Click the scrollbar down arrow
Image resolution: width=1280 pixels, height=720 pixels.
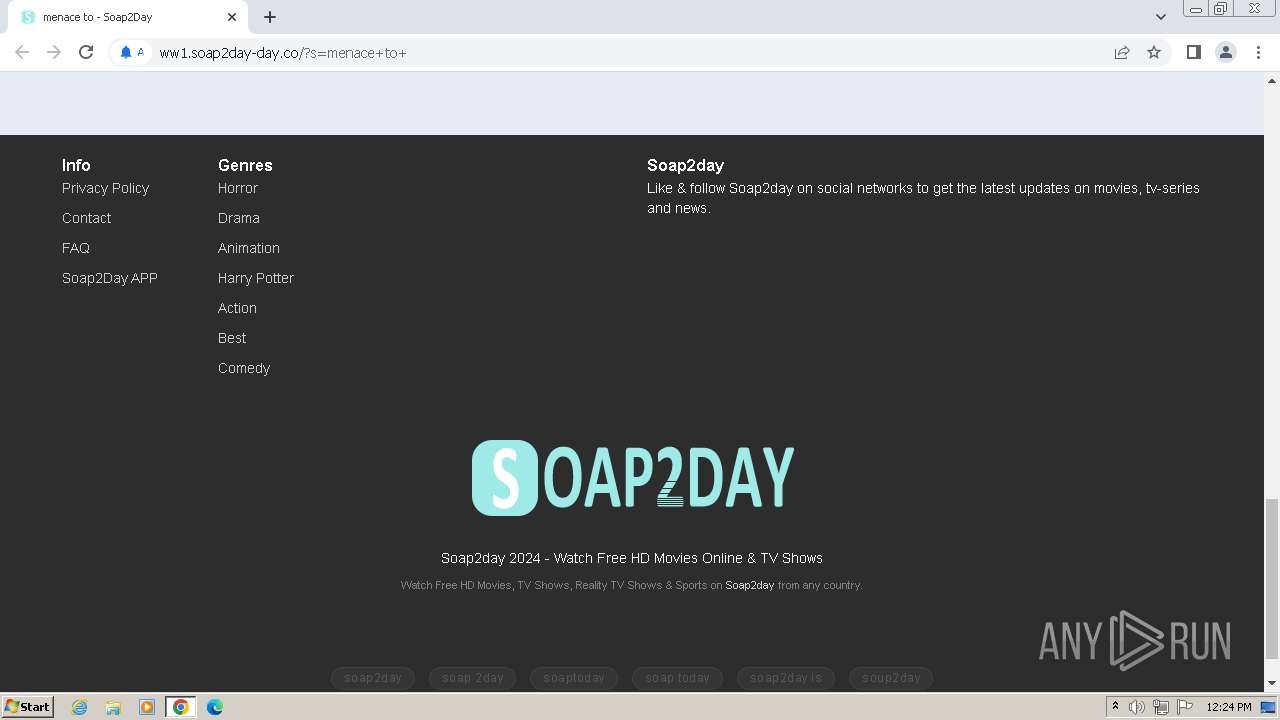tap(1272, 683)
